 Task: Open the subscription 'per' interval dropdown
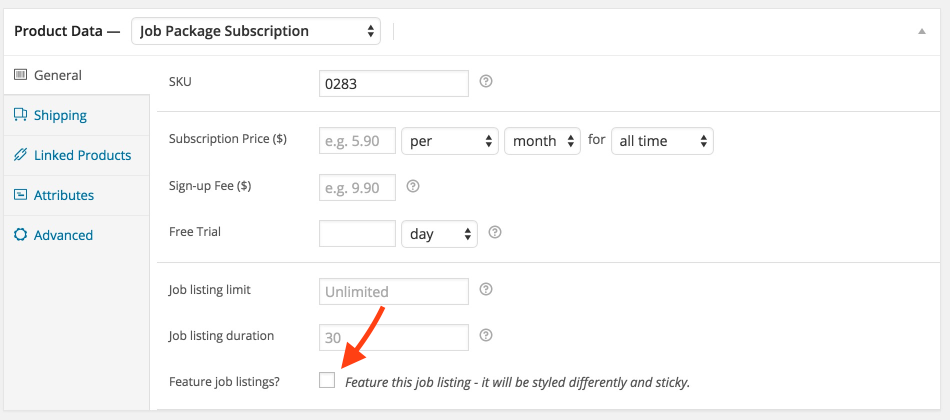[450, 141]
